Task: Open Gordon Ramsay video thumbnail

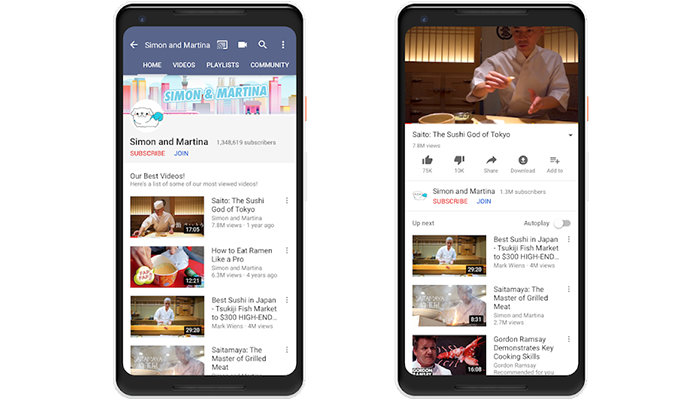Action: pos(449,355)
